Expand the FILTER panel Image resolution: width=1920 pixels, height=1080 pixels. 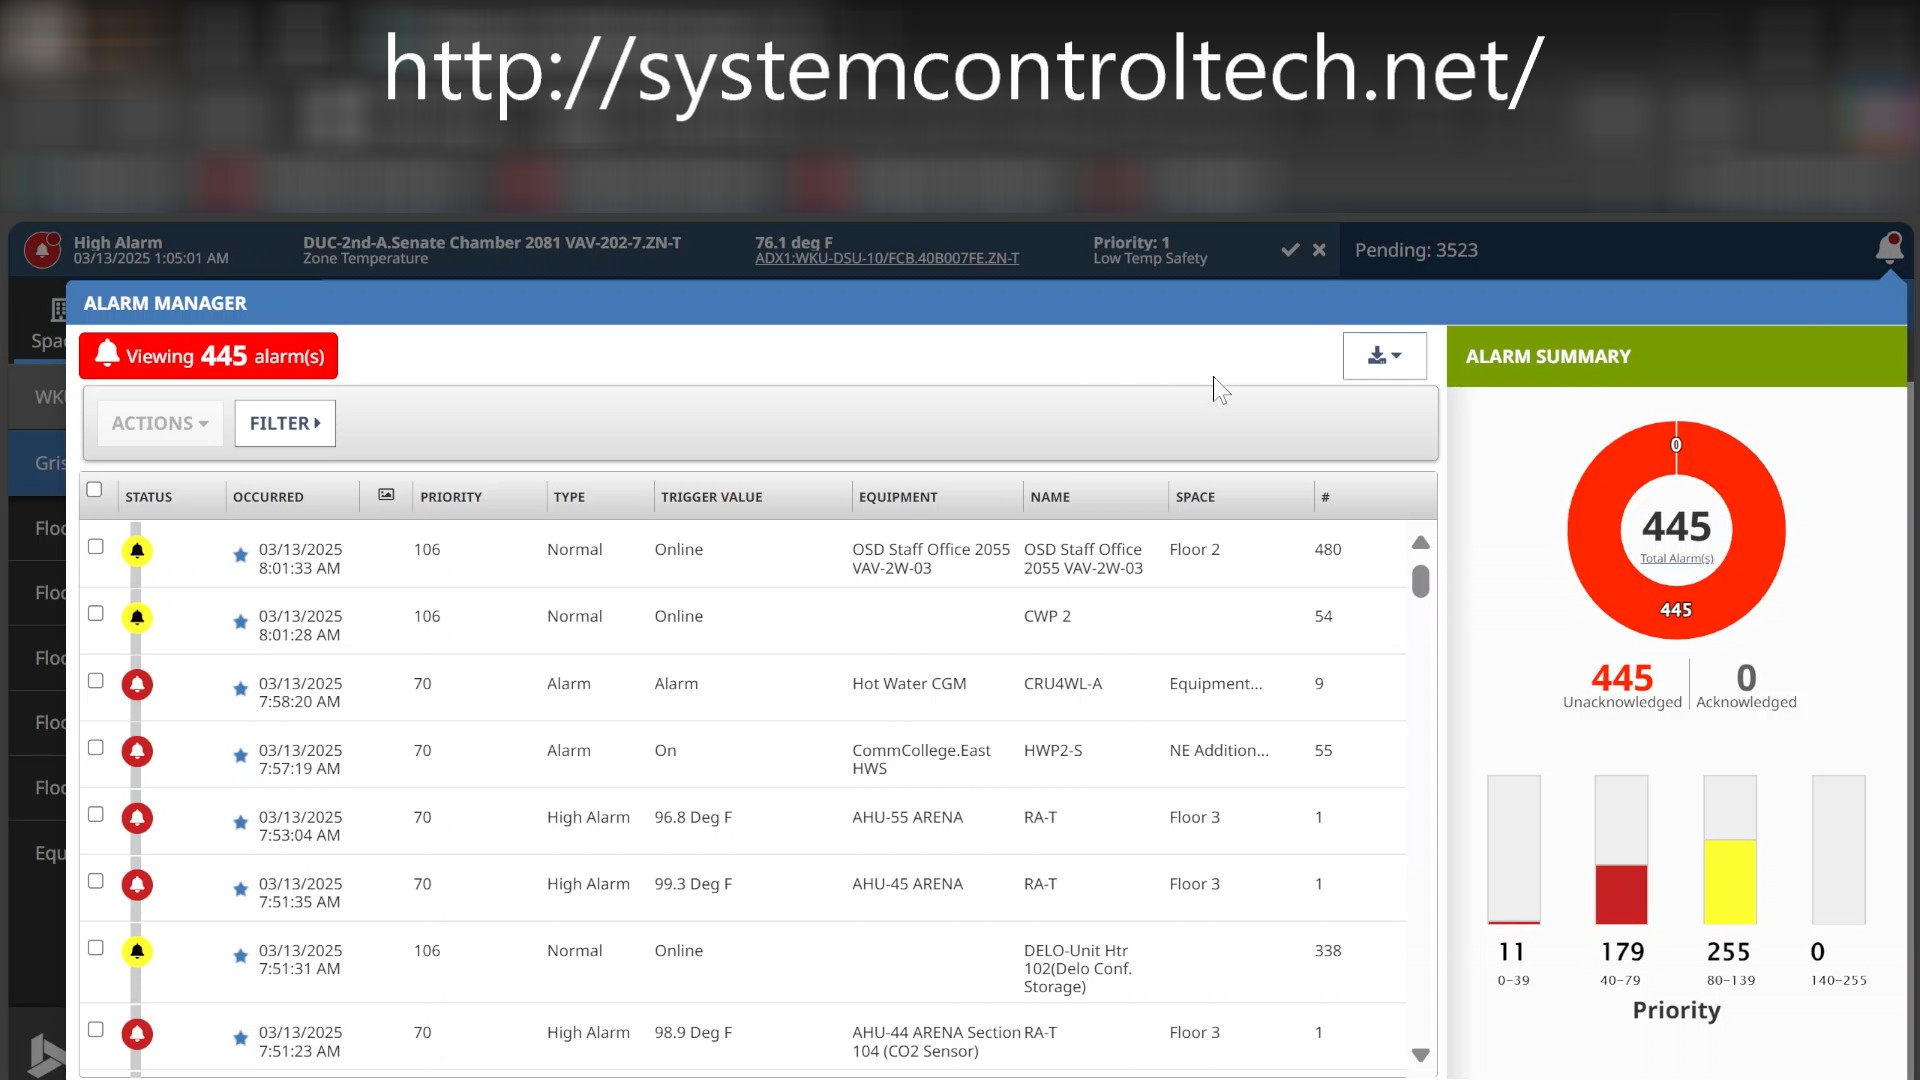(284, 423)
